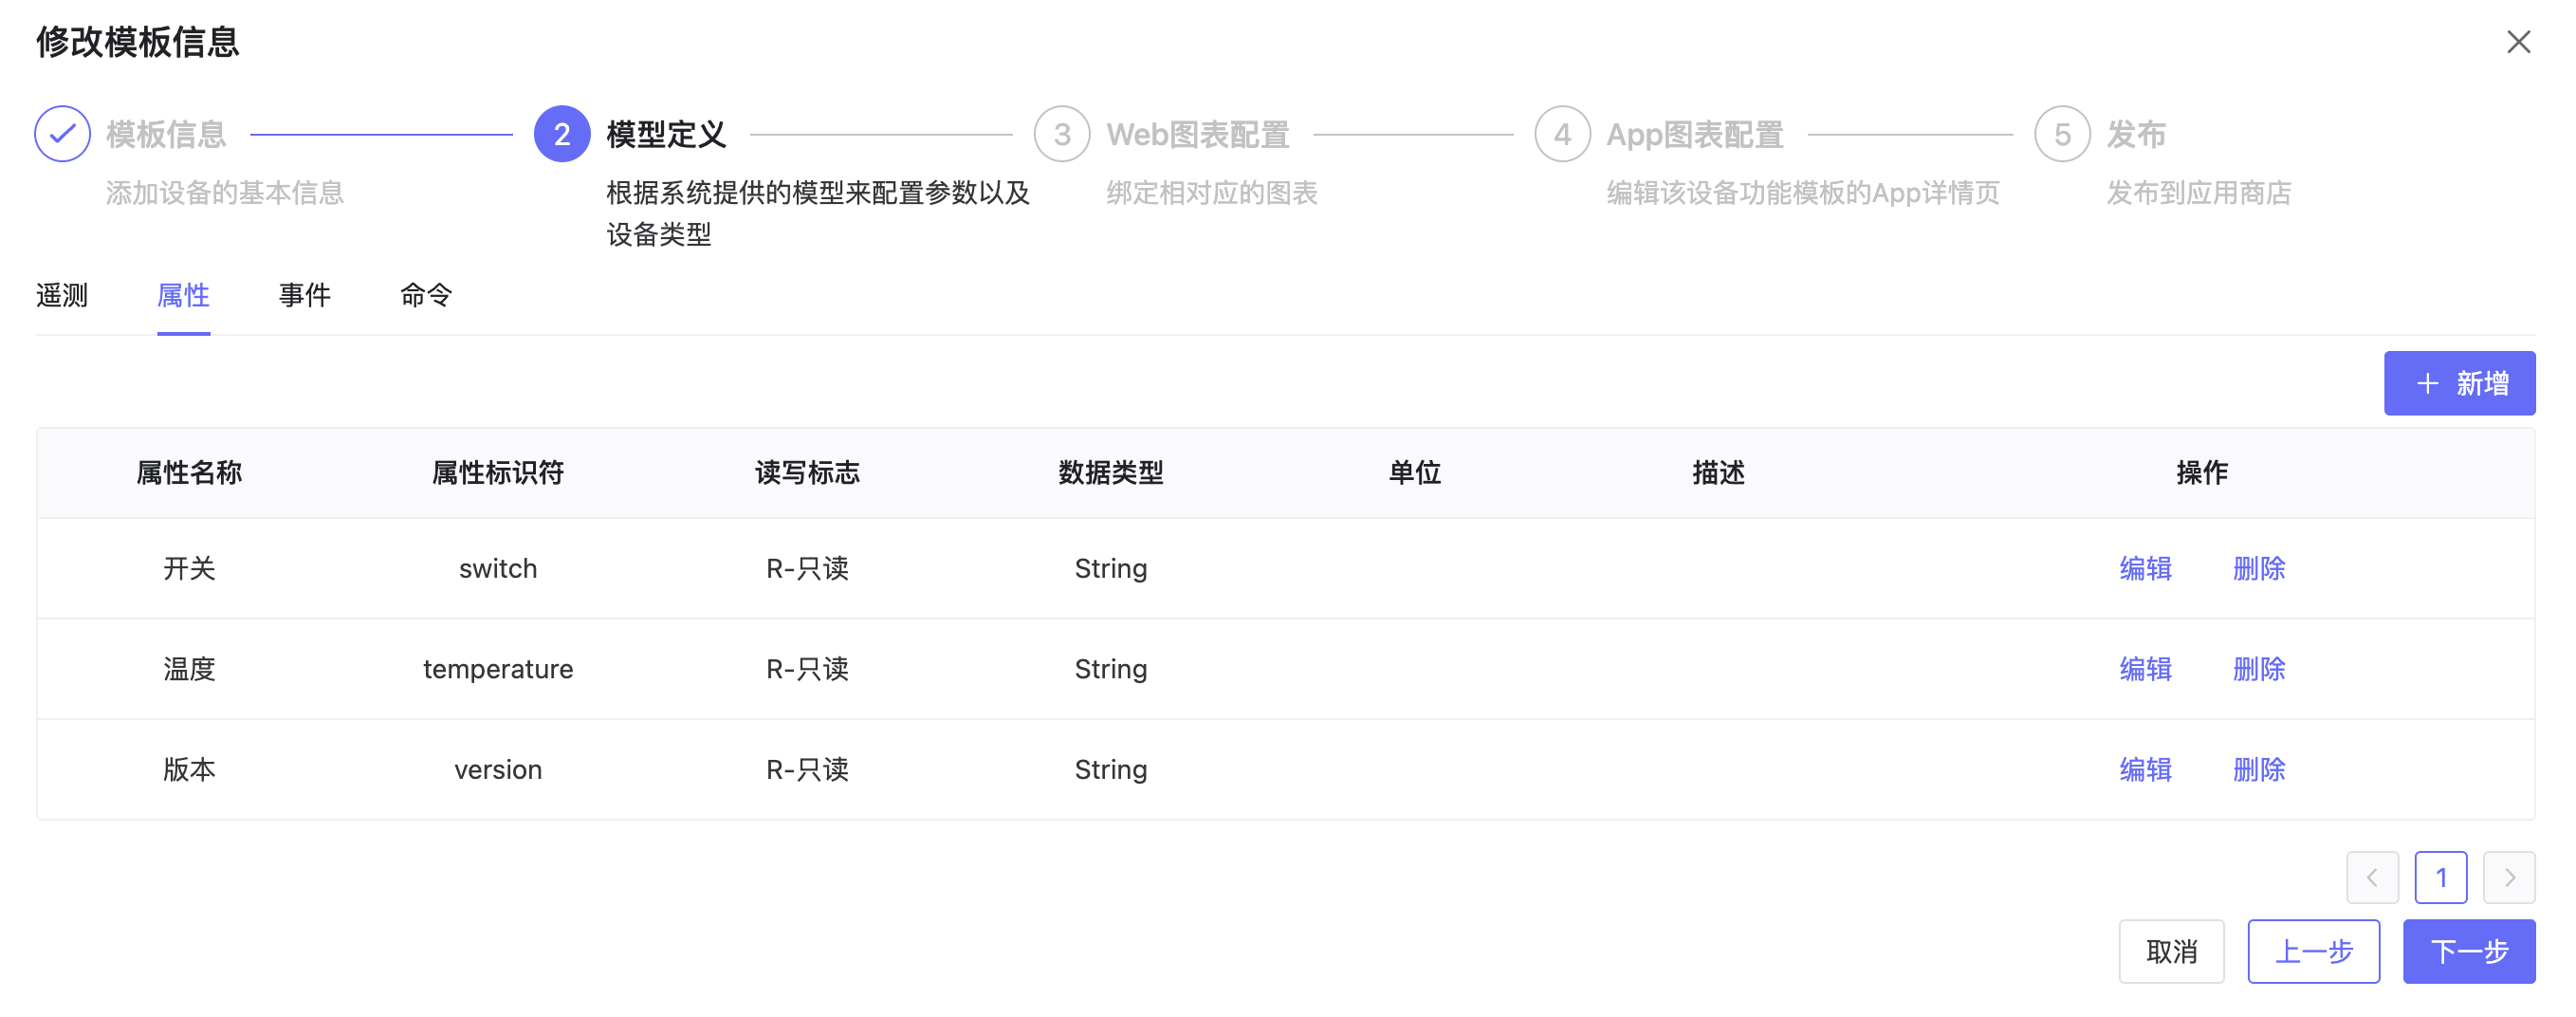The height and width of the screenshot is (1017, 2576).
Task: Select the 属性 tab
Action: click(x=183, y=295)
